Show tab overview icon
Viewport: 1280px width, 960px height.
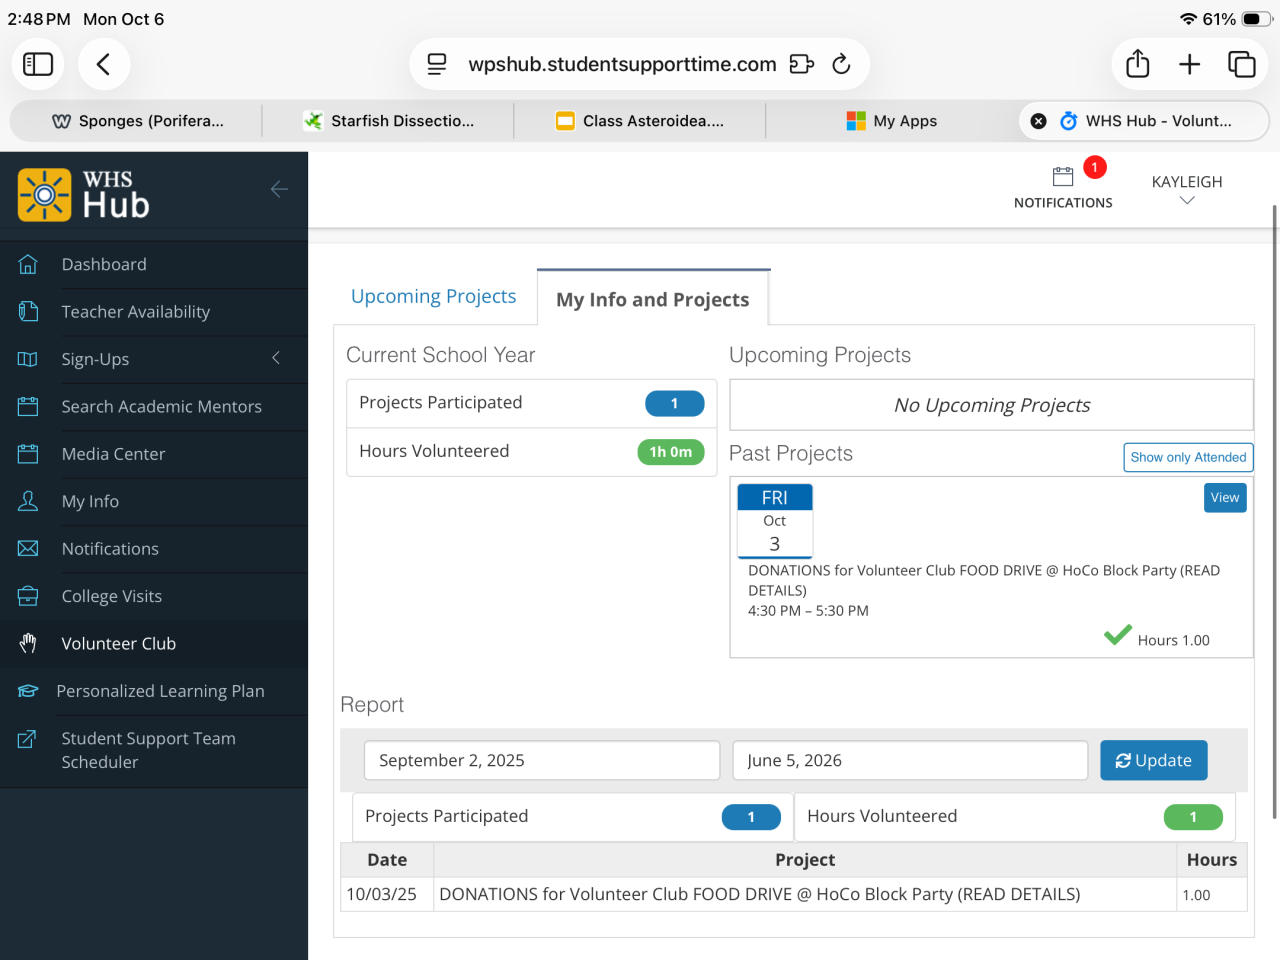tap(1242, 64)
